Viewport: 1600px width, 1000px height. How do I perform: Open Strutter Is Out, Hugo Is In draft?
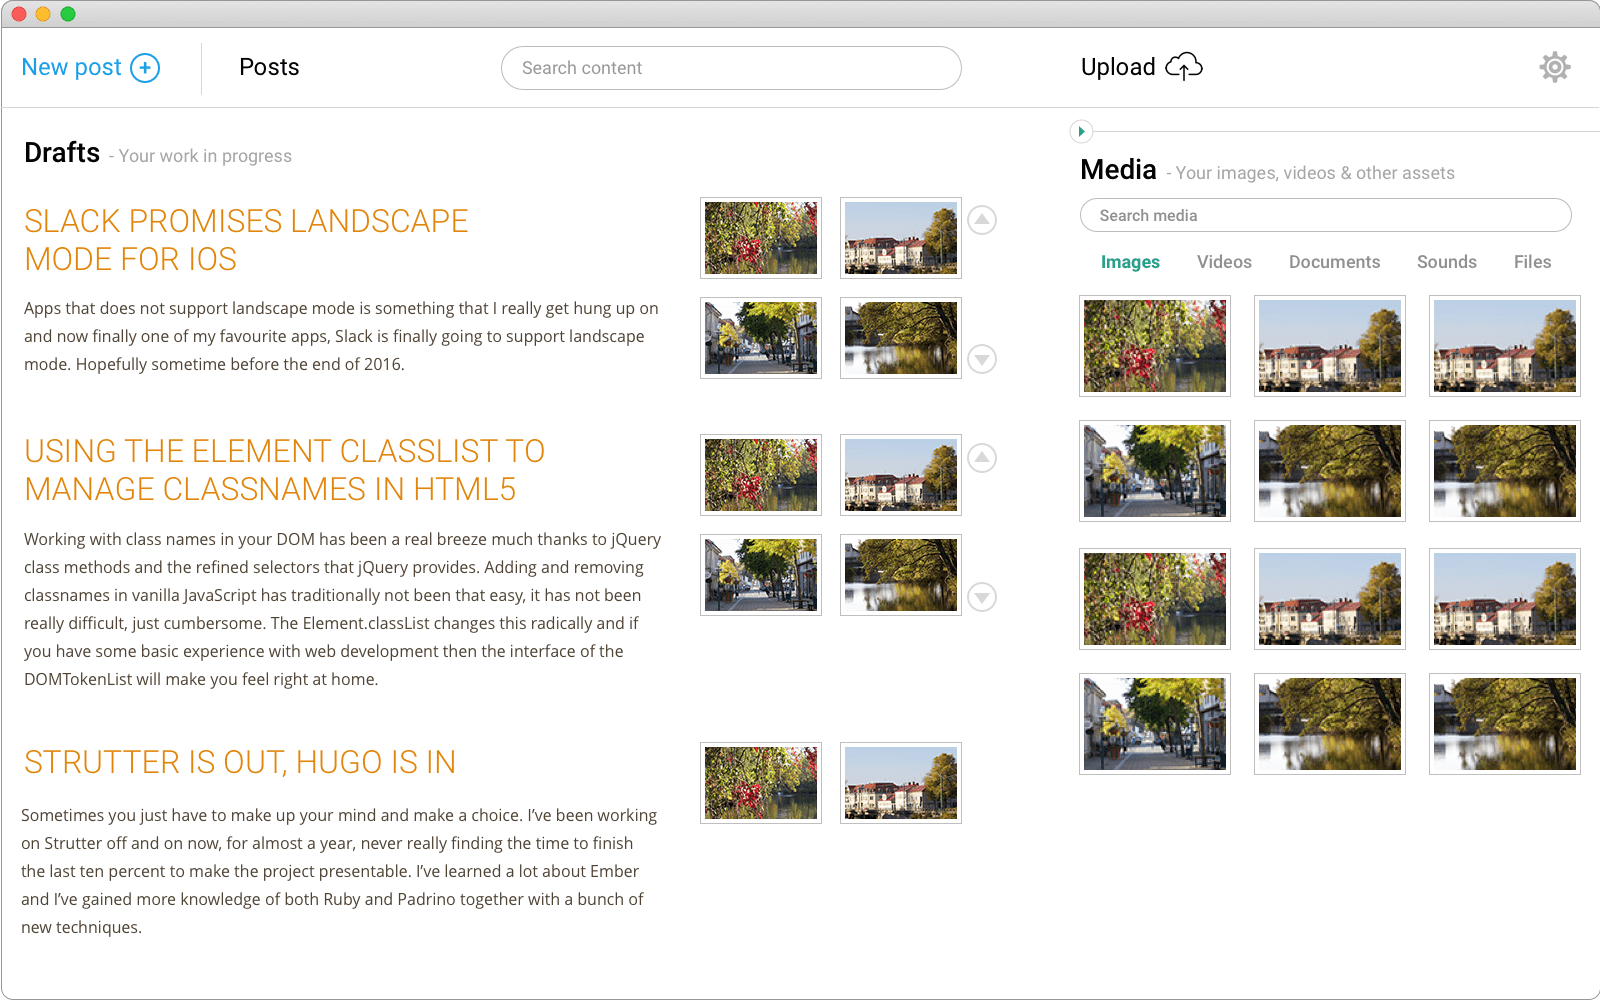tap(240, 762)
